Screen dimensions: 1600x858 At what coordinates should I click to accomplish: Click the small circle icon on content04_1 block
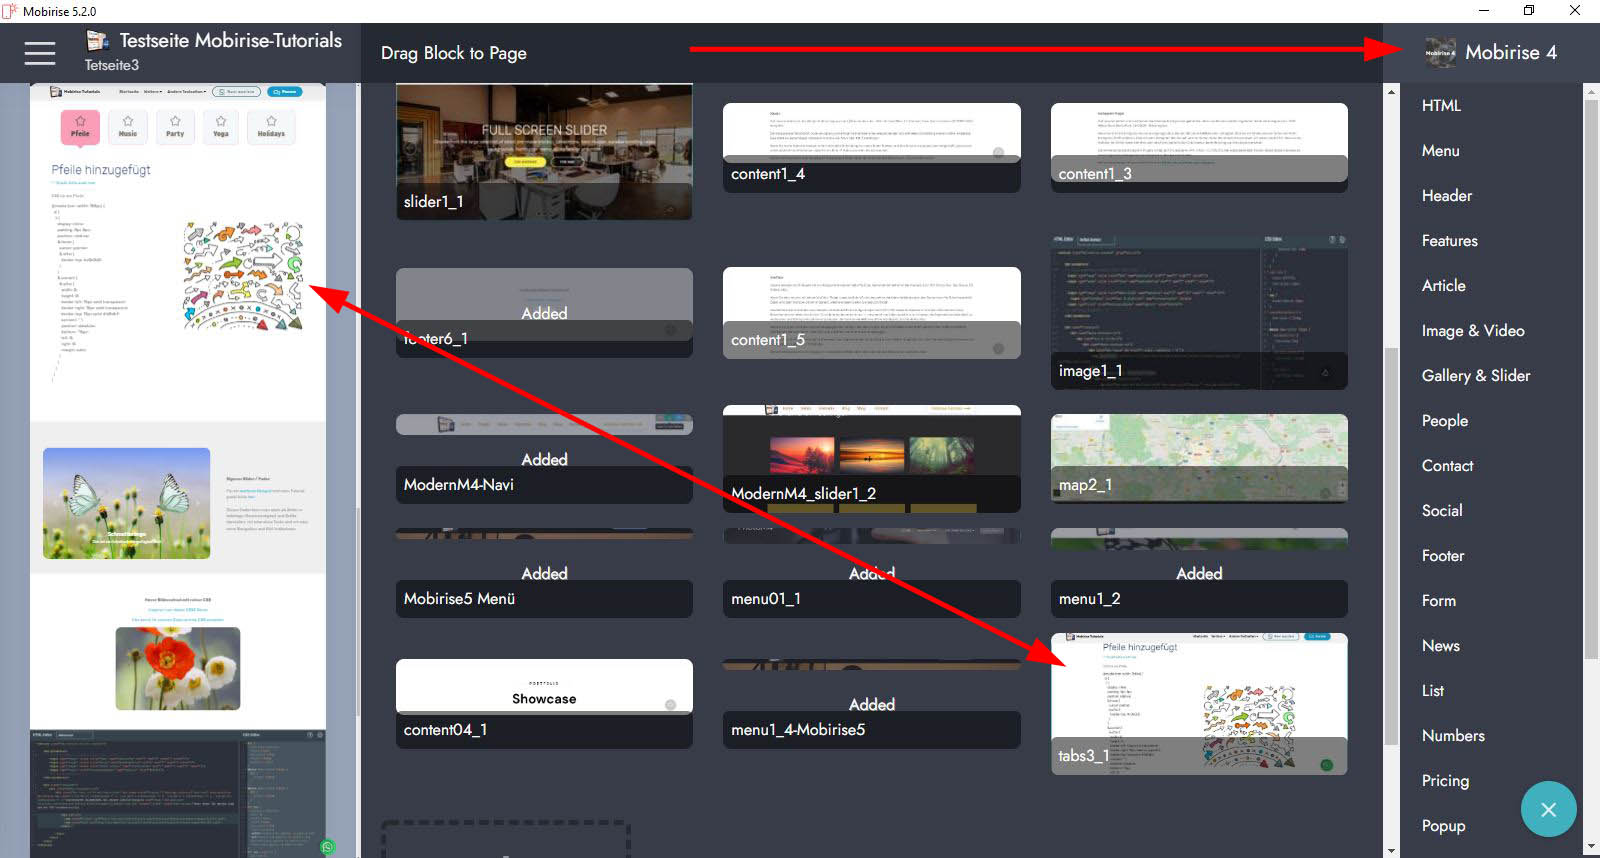pyautogui.click(x=671, y=705)
